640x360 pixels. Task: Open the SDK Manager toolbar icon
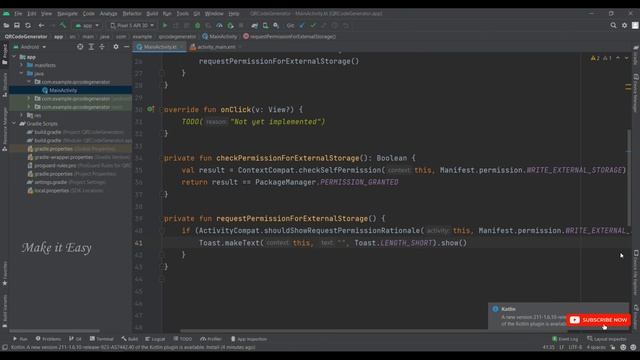pos(276,25)
